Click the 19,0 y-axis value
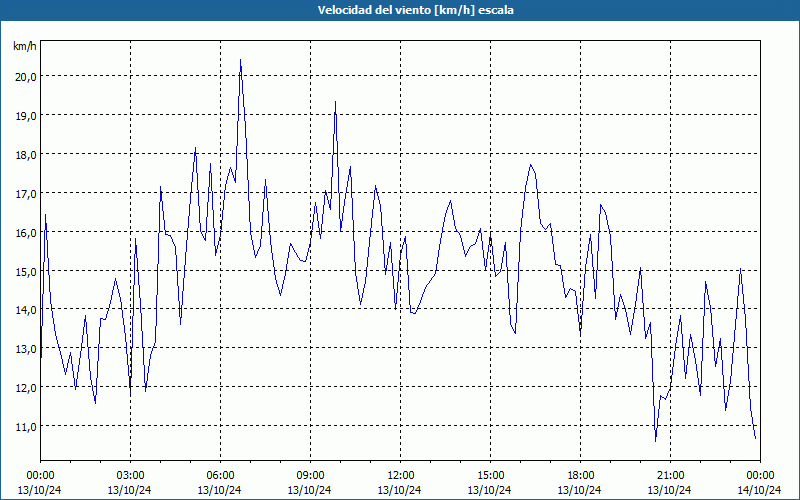Screen dimensions: 800x500 [26, 115]
